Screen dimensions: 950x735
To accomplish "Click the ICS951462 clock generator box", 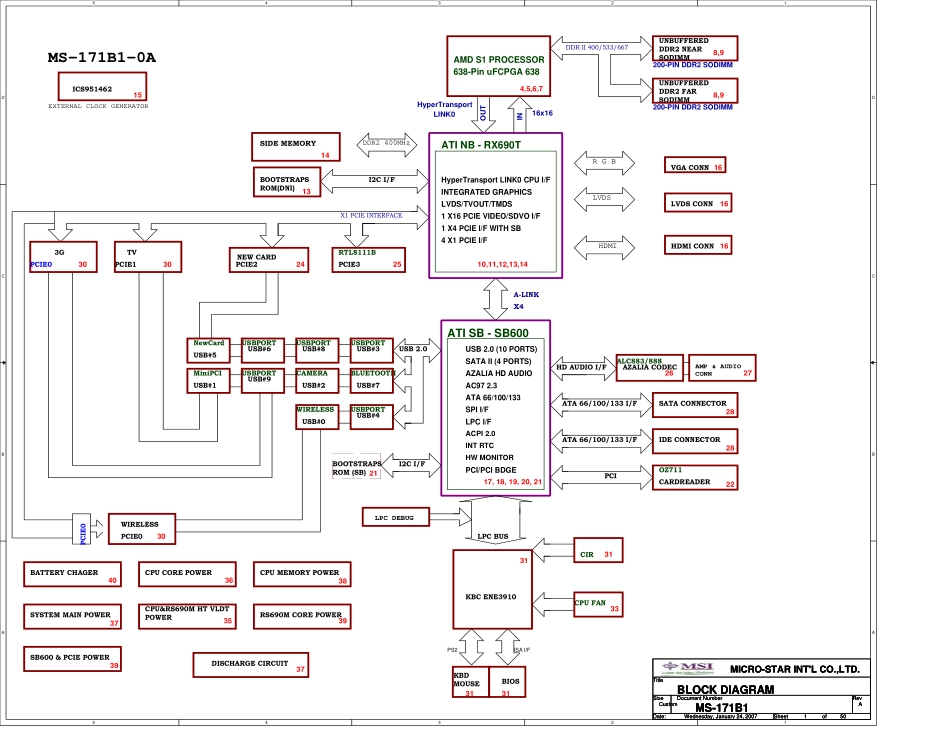I will point(99,91).
